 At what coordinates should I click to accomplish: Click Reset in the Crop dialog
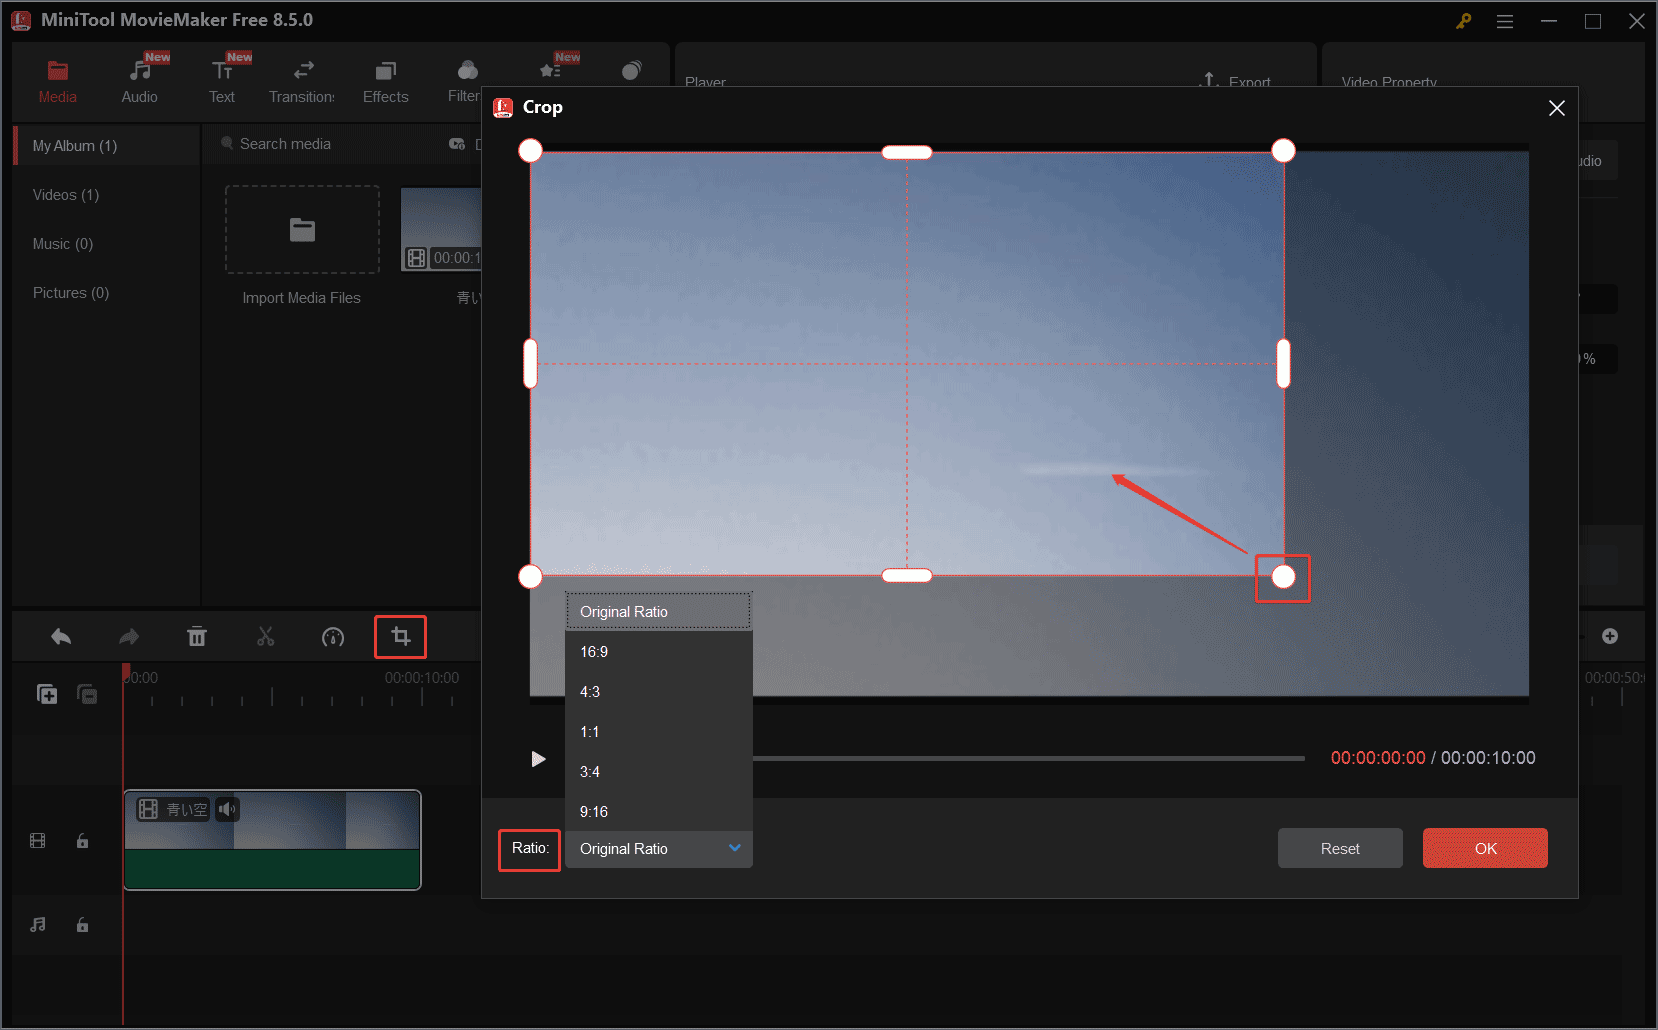1339,847
